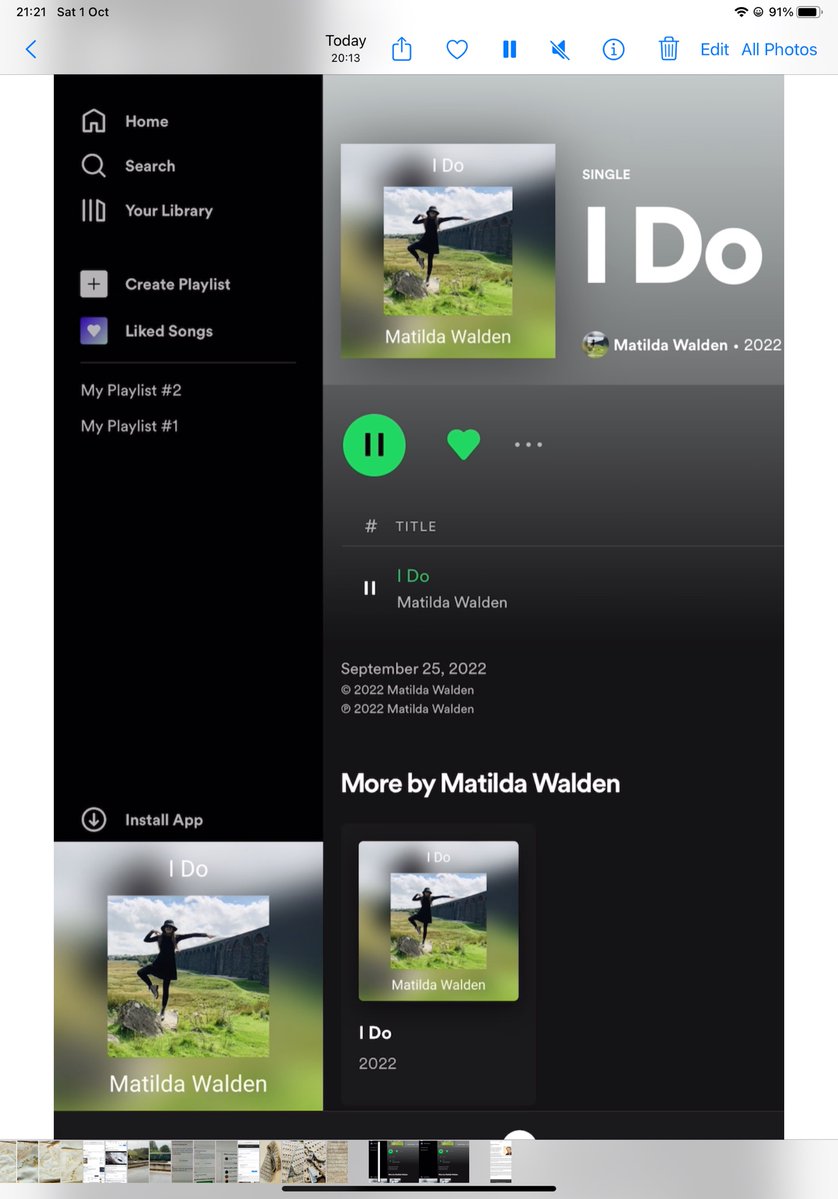
Task: Select Install App
Action: click(x=164, y=820)
